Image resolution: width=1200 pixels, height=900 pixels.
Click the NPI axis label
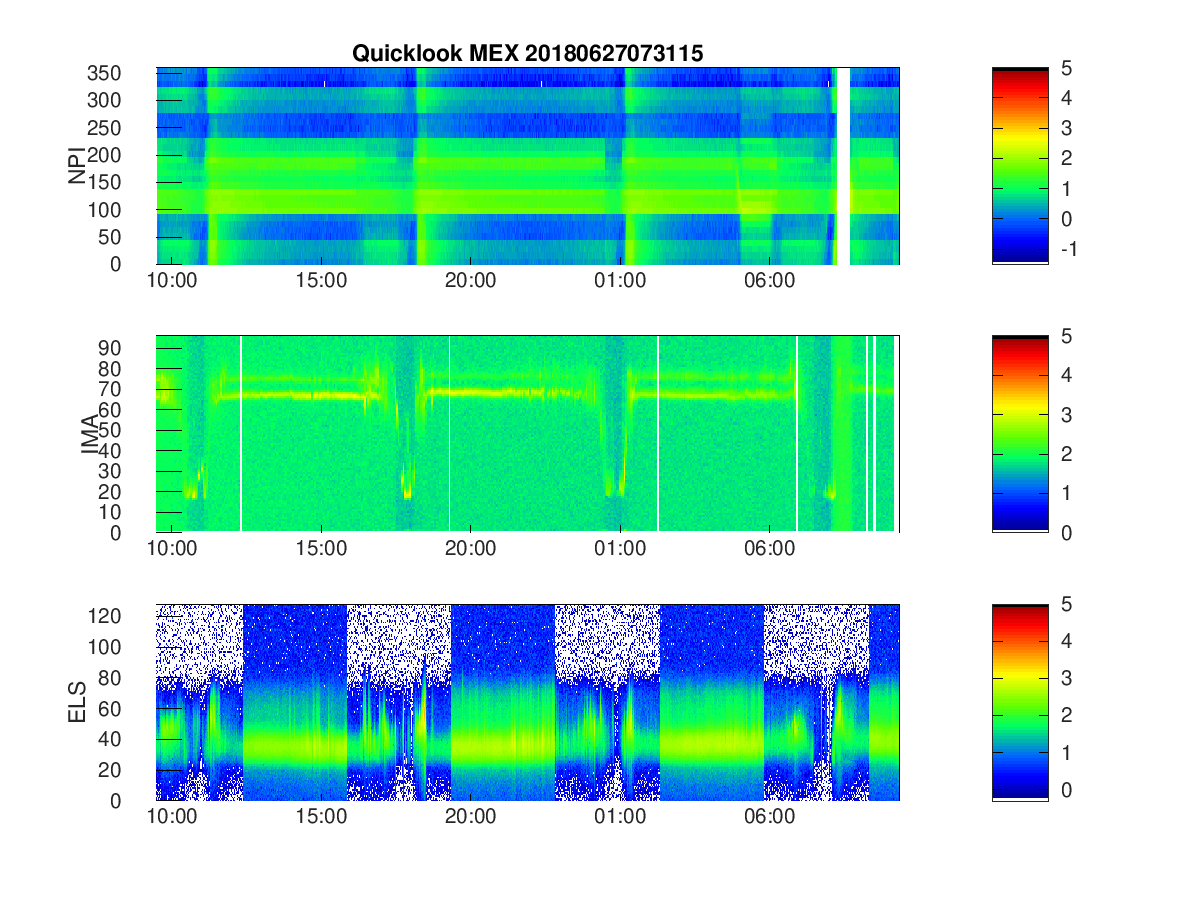pos(76,166)
